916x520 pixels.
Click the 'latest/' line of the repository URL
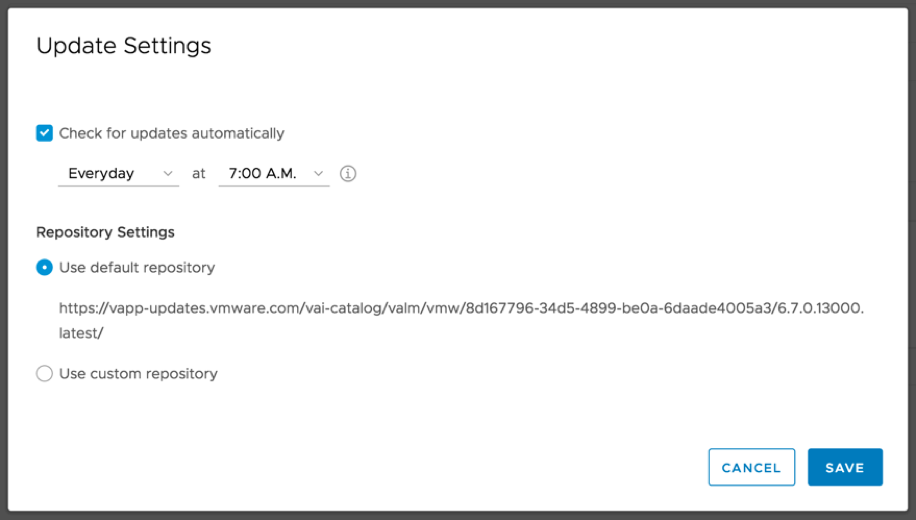(81, 333)
